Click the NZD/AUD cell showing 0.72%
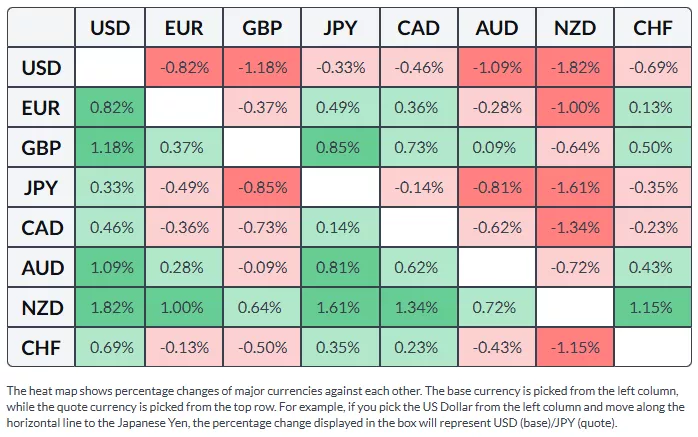 pyautogui.click(x=496, y=308)
